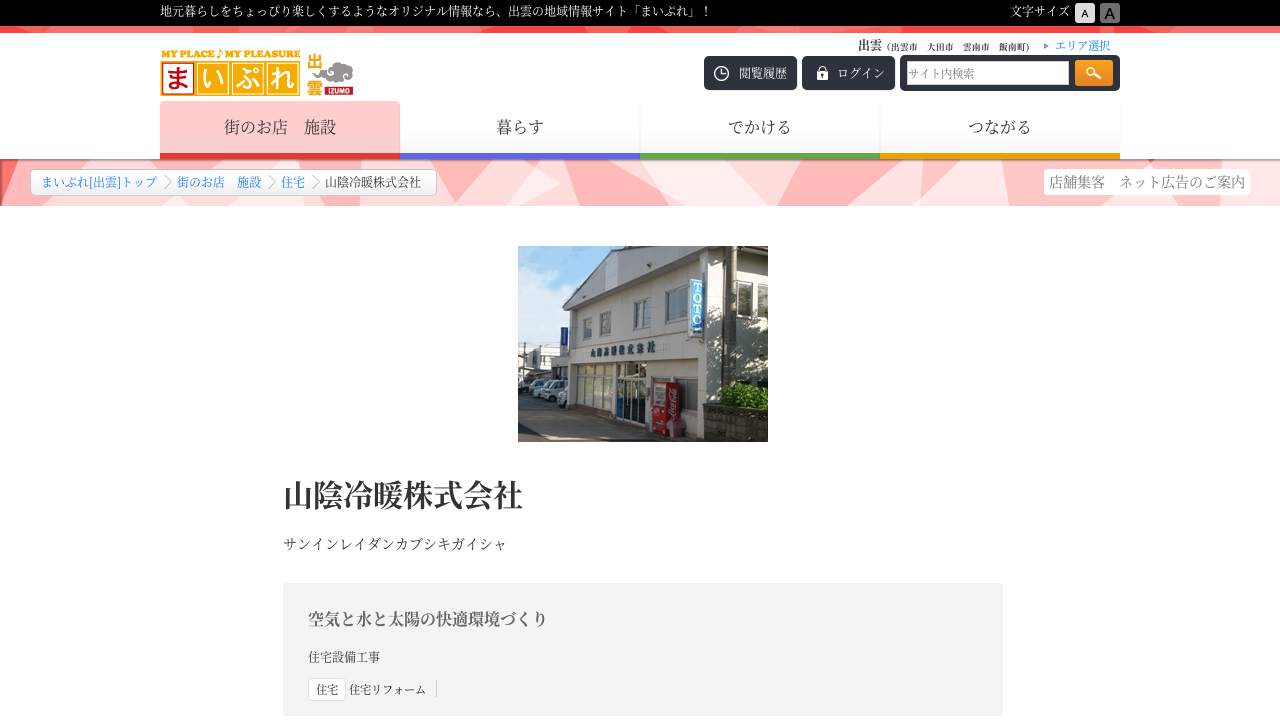Screen dimensions: 1280x720
Task: Click the 街のお店 施設 breadcrumb link
Action: point(219,183)
